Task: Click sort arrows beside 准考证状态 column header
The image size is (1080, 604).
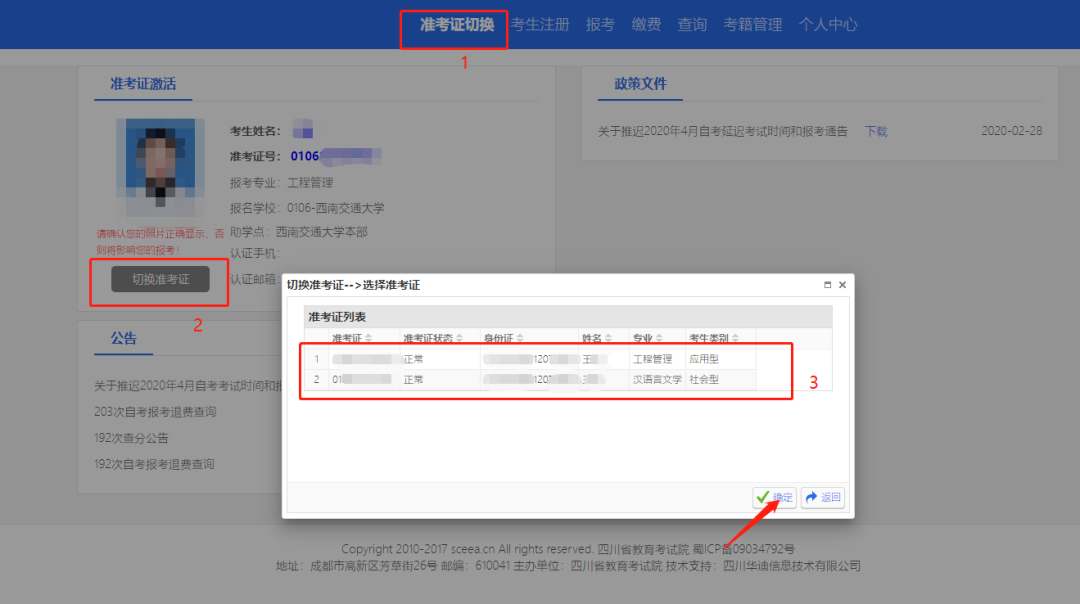Action: 458,336
